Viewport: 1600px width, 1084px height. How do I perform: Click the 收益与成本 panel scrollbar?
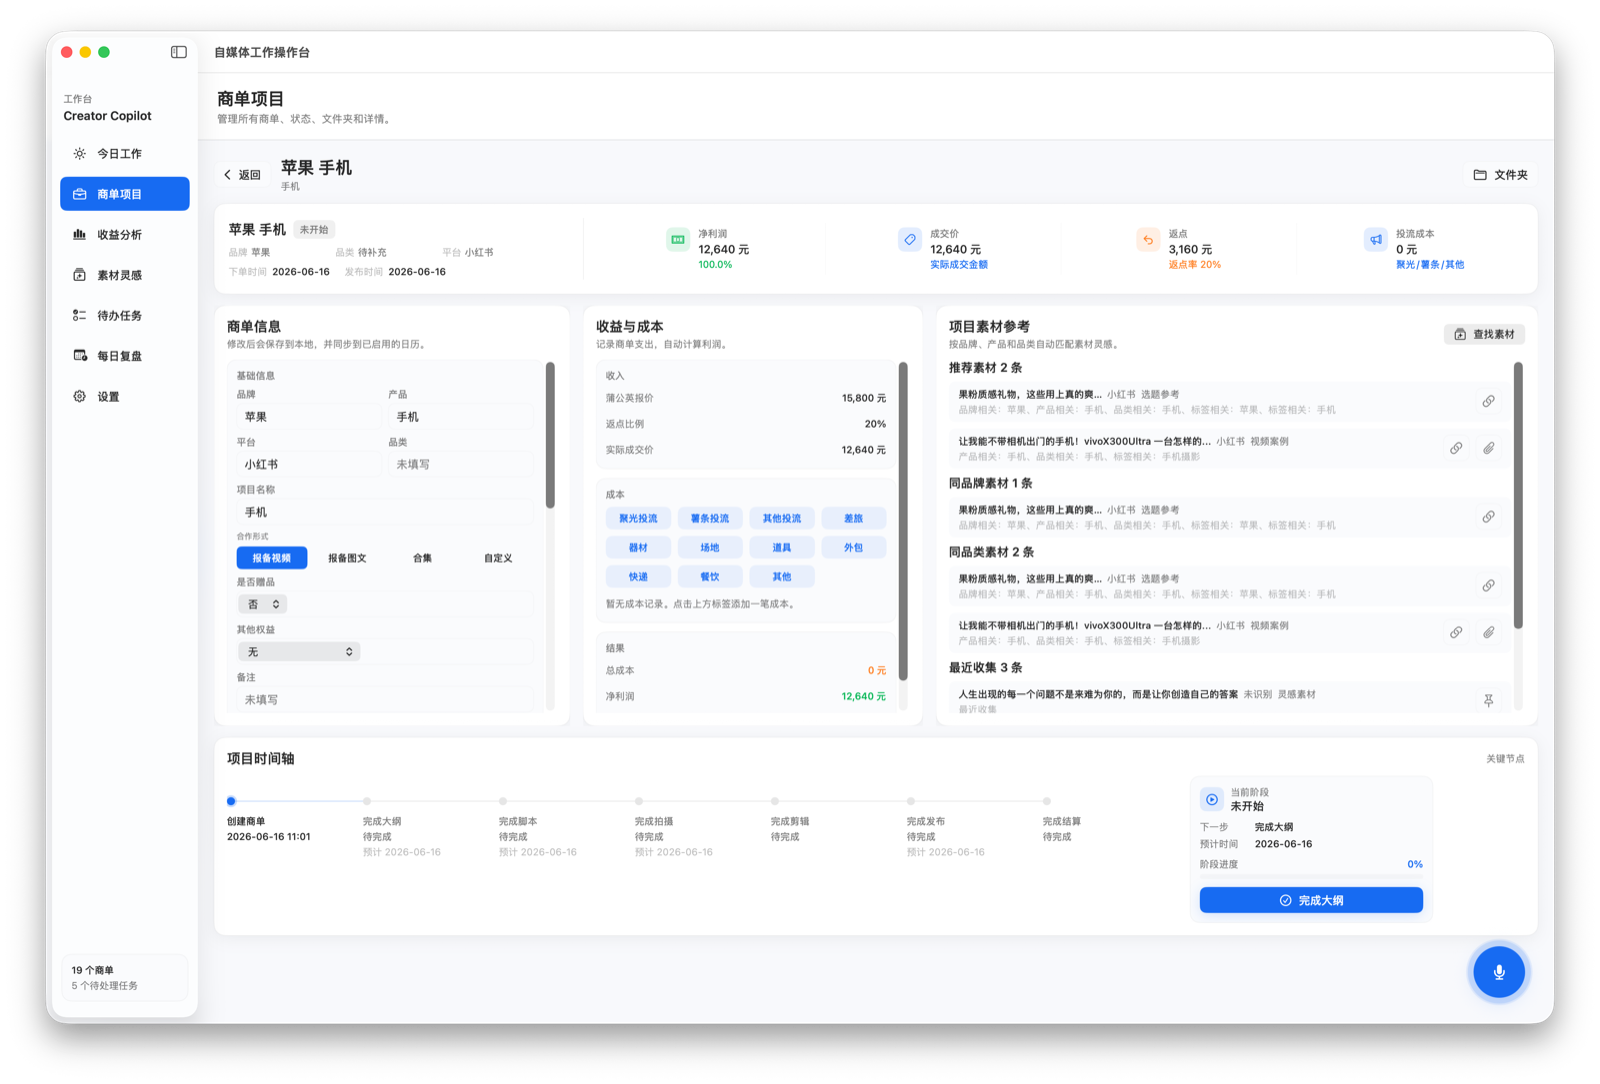click(903, 520)
